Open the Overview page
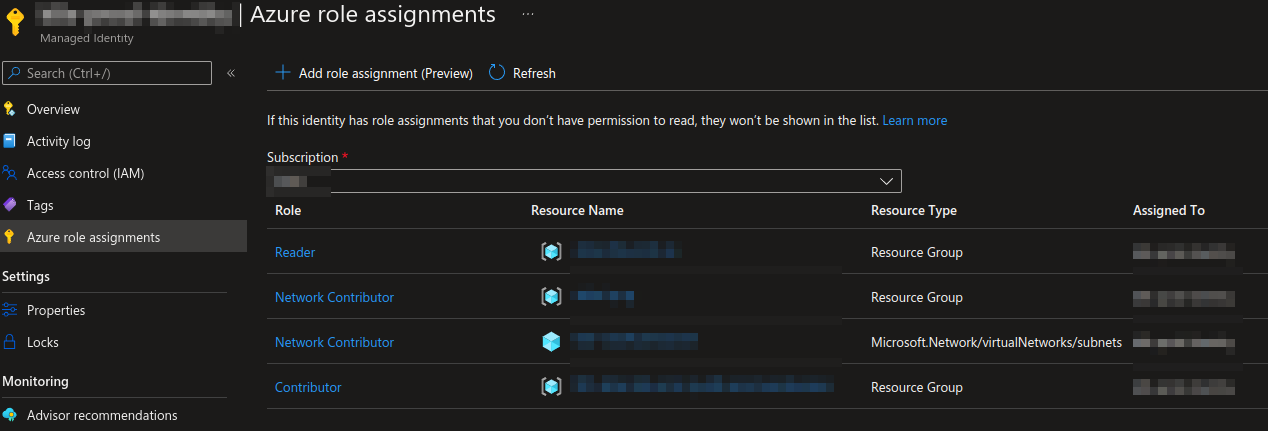This screenshot has width=1268, height=431. point(53,109)
